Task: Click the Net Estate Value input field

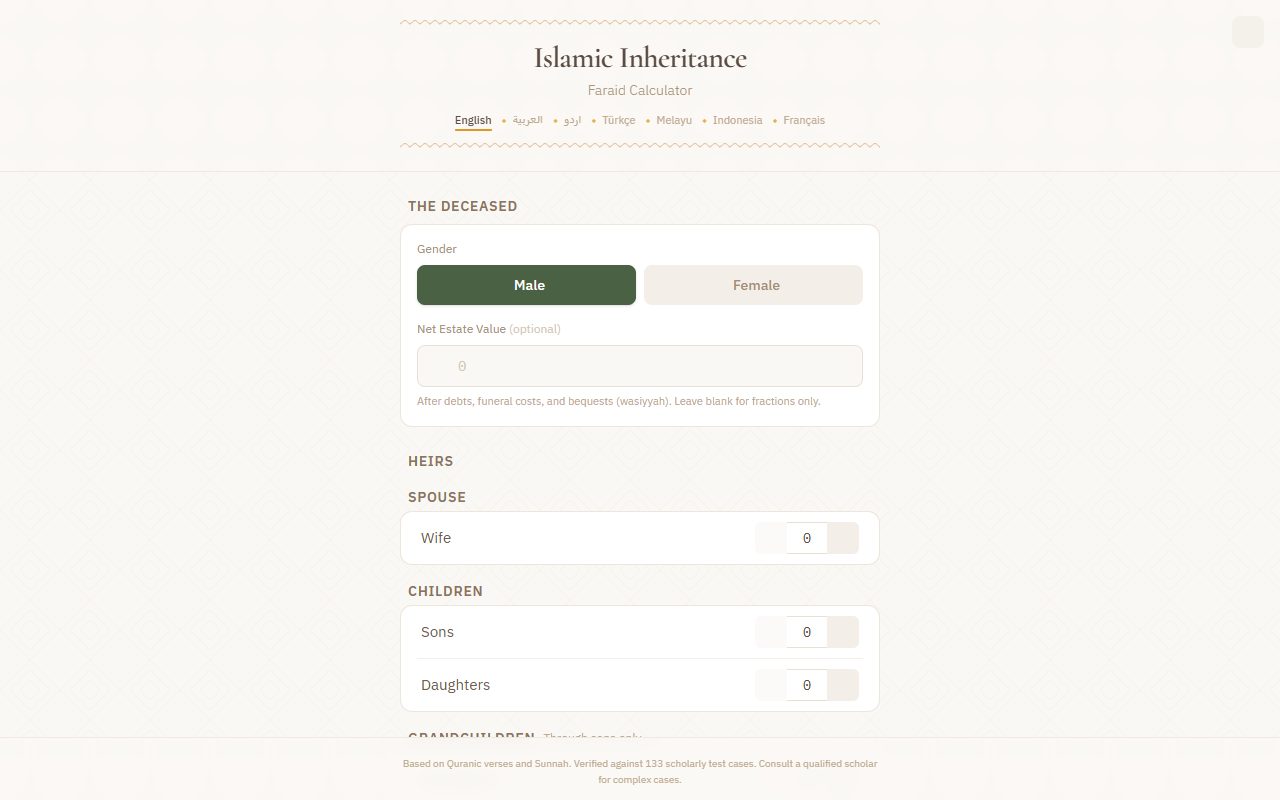Action: (x=640, y=366)
